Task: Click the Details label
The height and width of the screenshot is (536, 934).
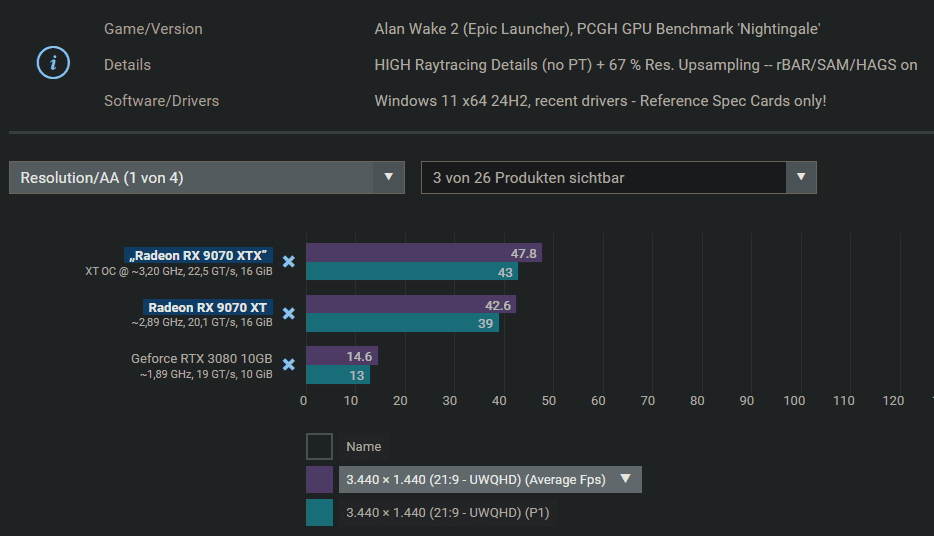Action: (x=127, y=64)
